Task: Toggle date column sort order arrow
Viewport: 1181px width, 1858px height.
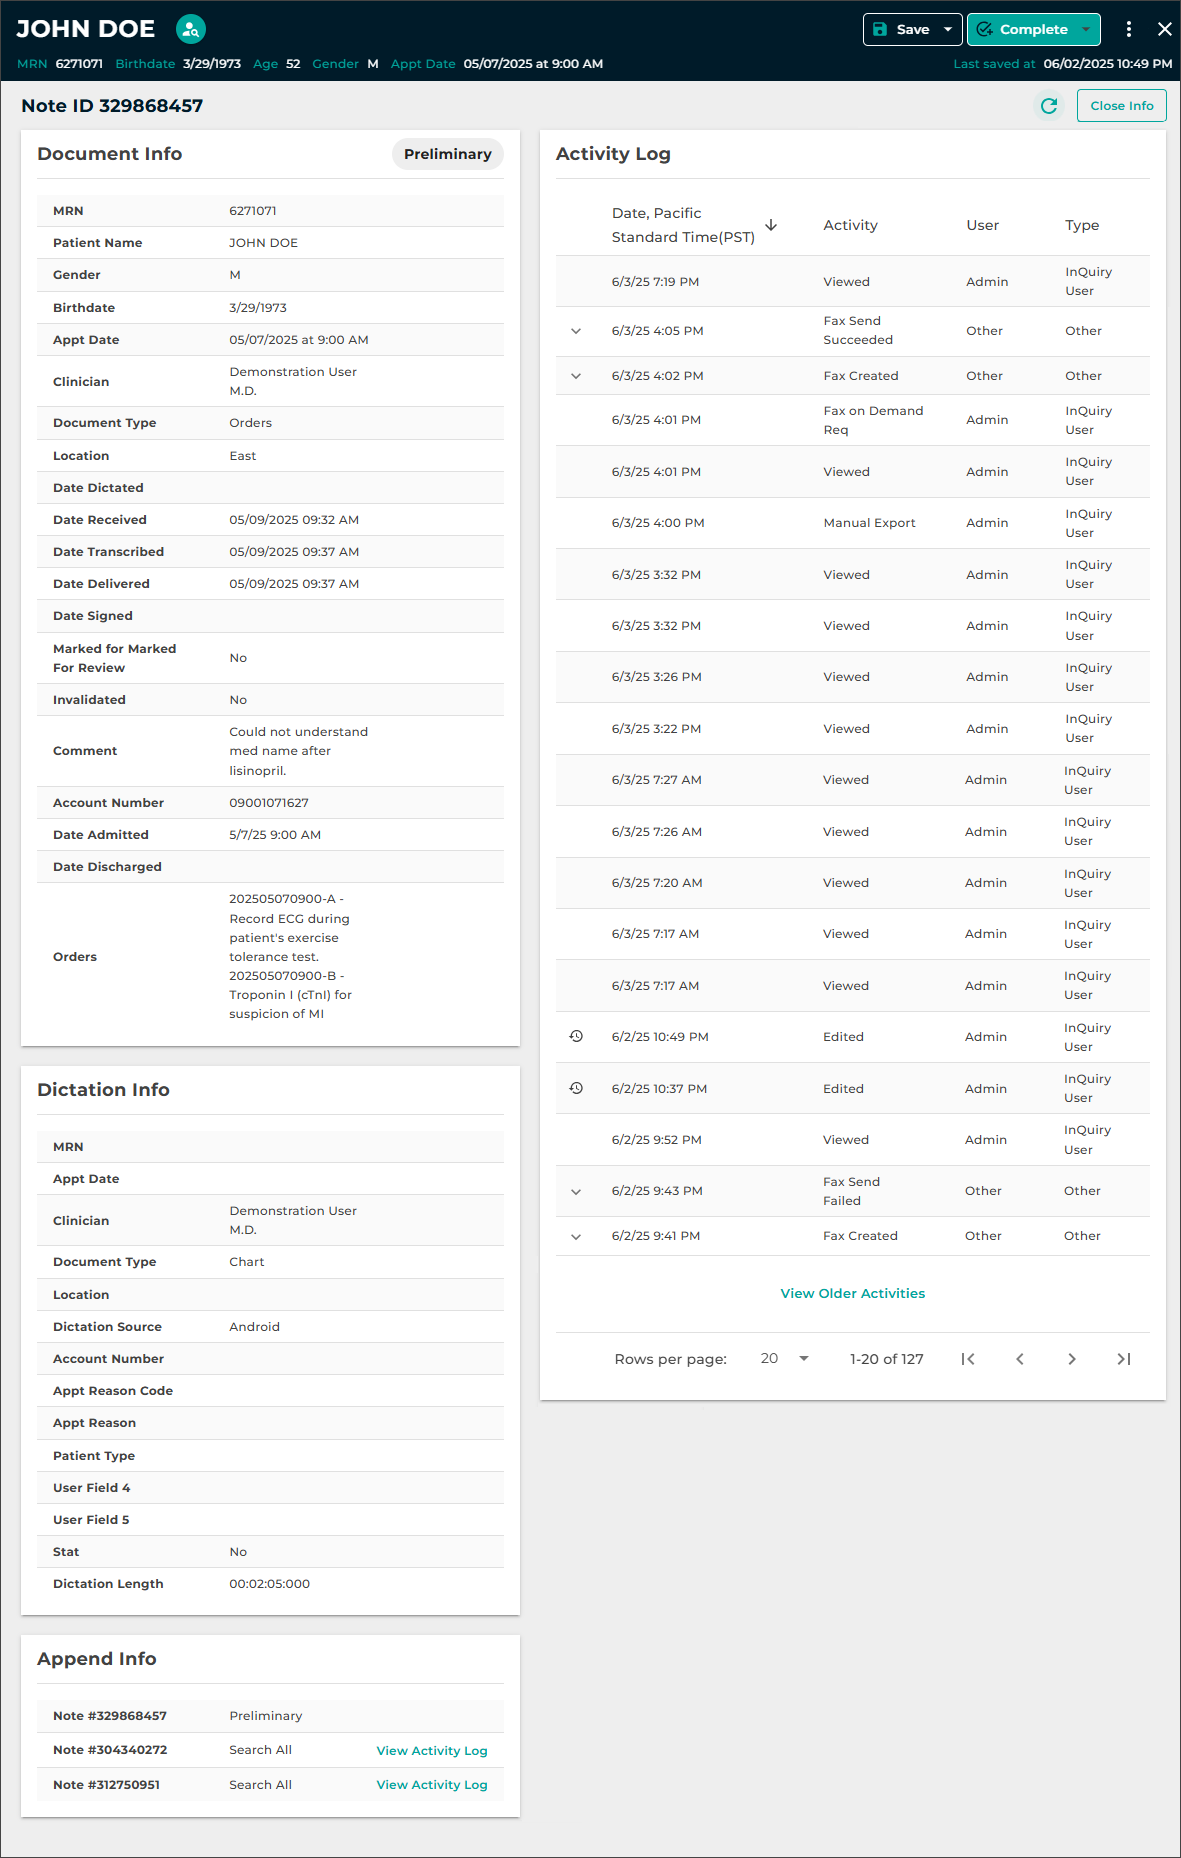Action: tap(771, 225)
